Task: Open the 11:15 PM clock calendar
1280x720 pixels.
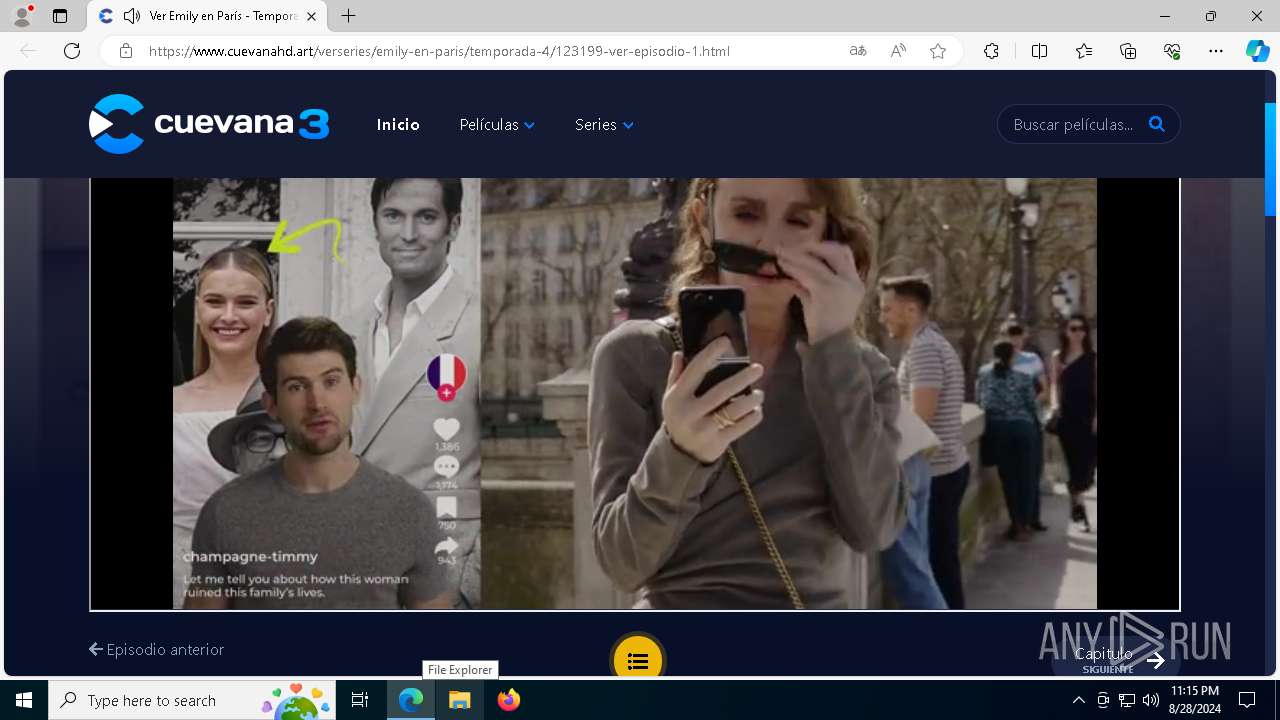Action: (1195, 700)
